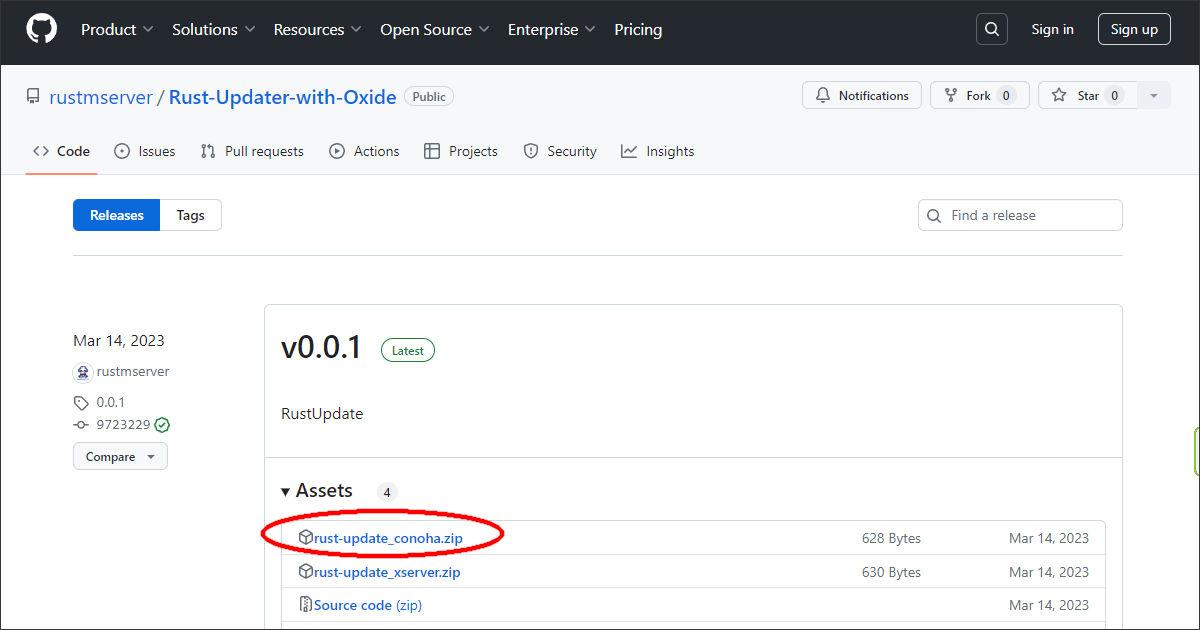Image resolution: width=1200 pixels, height=630 pixels.
Task: Open the Open Source menu
Action: [x=434, y=29]
